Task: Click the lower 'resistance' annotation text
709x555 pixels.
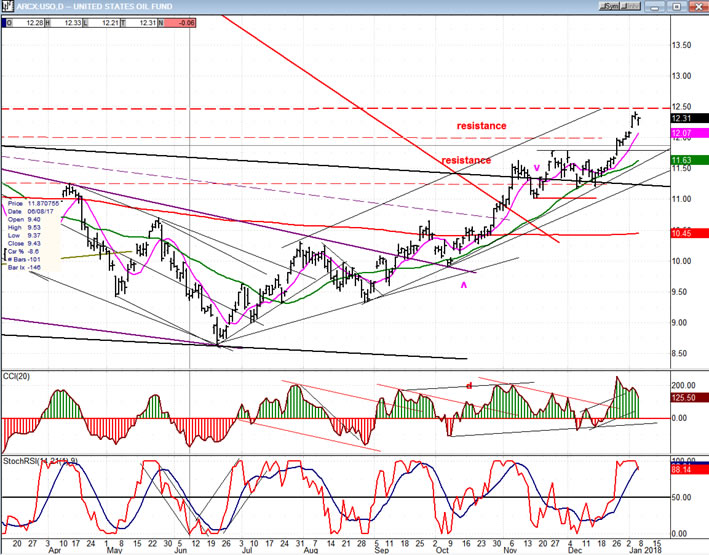Action: pos(466,160)
